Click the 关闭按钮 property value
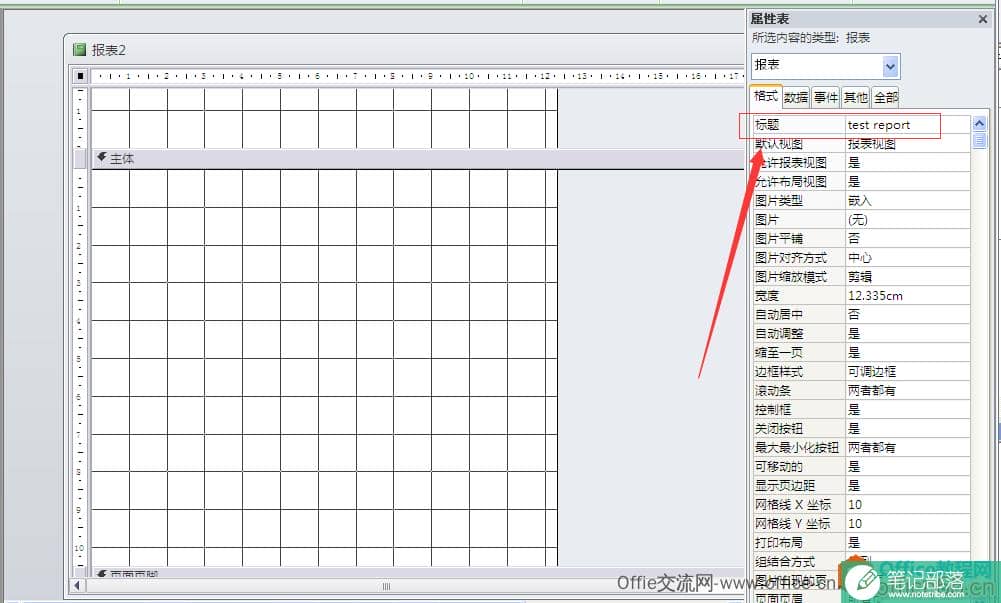The height and width of the screenshot is (603, 1001). (907, 429)
